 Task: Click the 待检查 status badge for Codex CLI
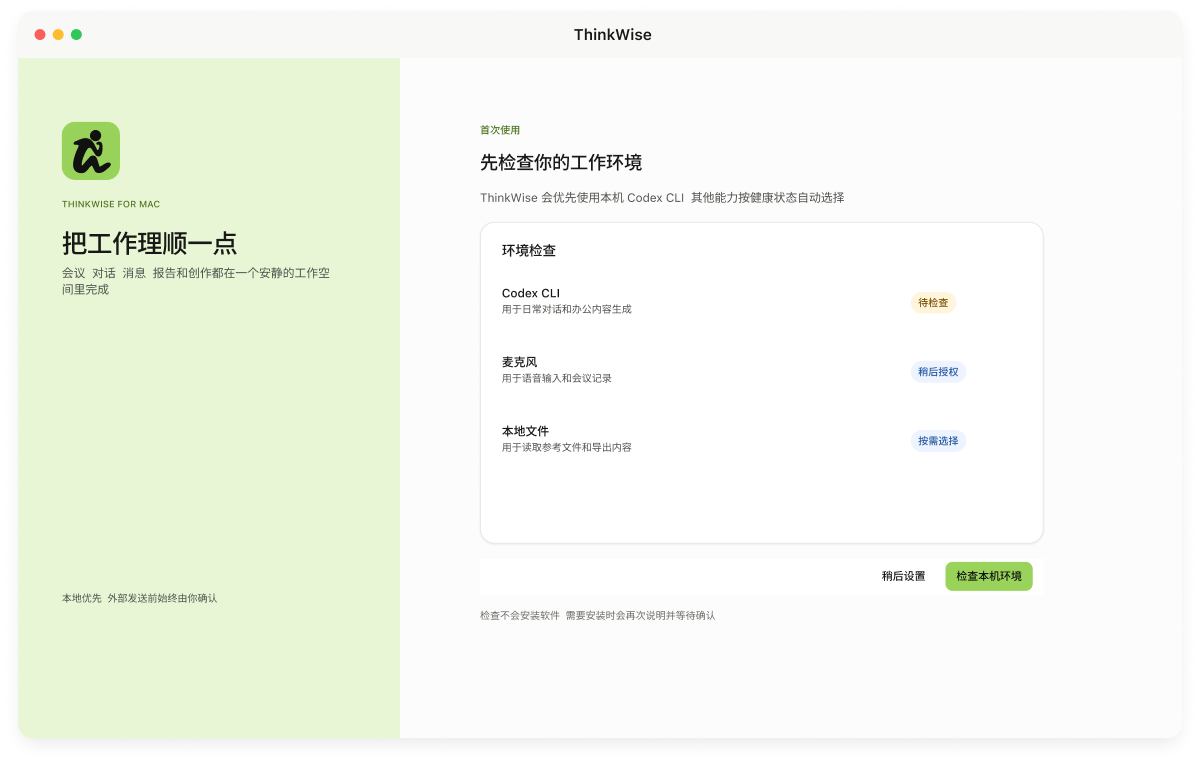(933, 302)
